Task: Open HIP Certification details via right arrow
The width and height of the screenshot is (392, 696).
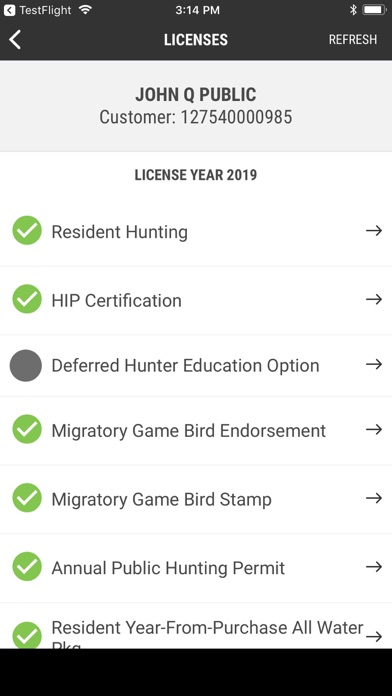Action: click(x=374, y=299)
